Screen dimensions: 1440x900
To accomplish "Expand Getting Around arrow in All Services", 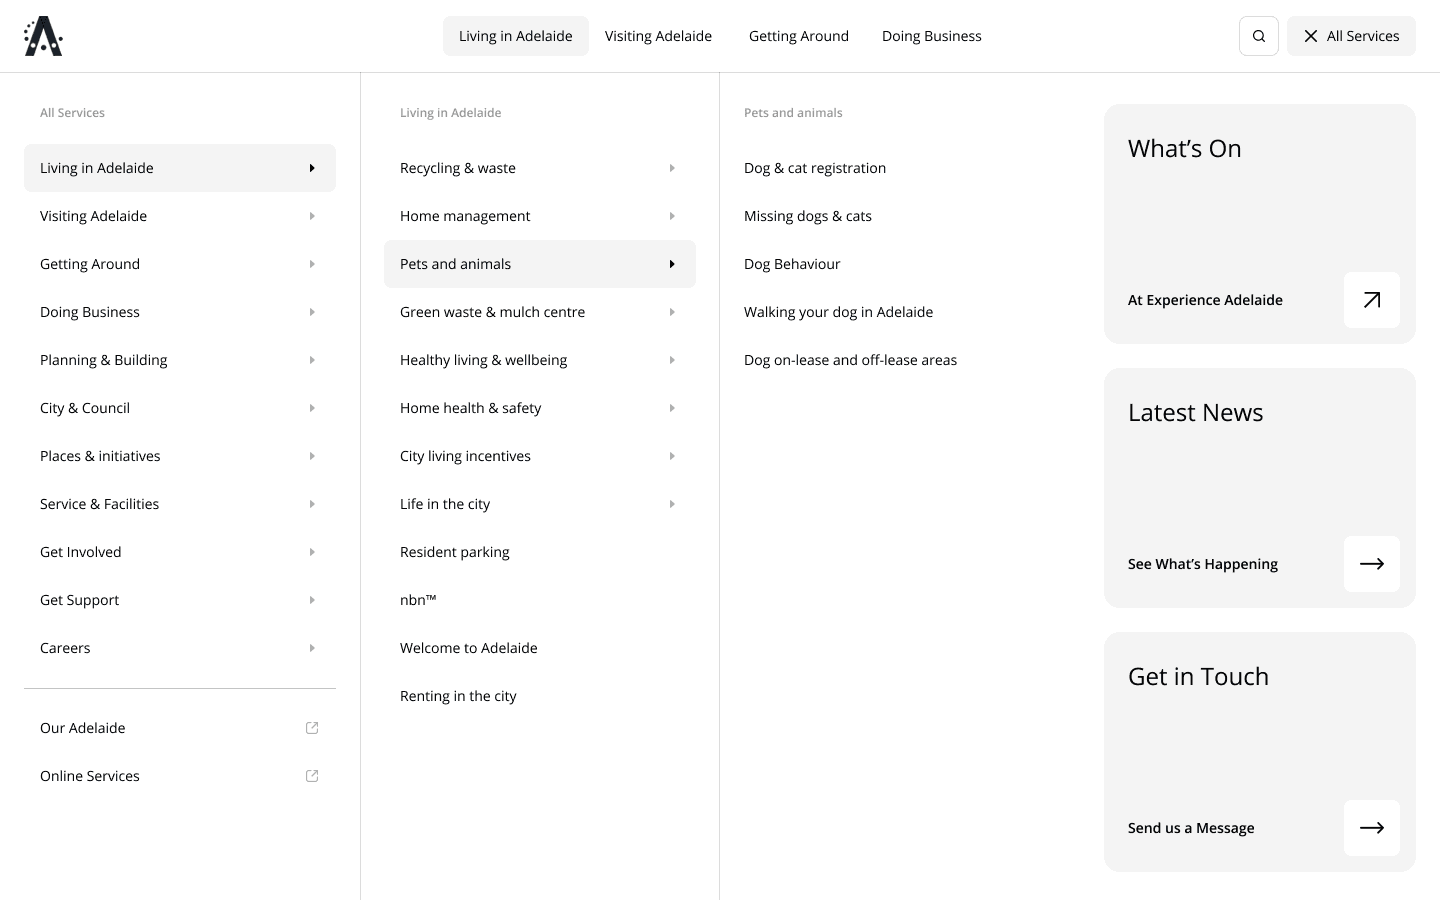I will point(312,264).
